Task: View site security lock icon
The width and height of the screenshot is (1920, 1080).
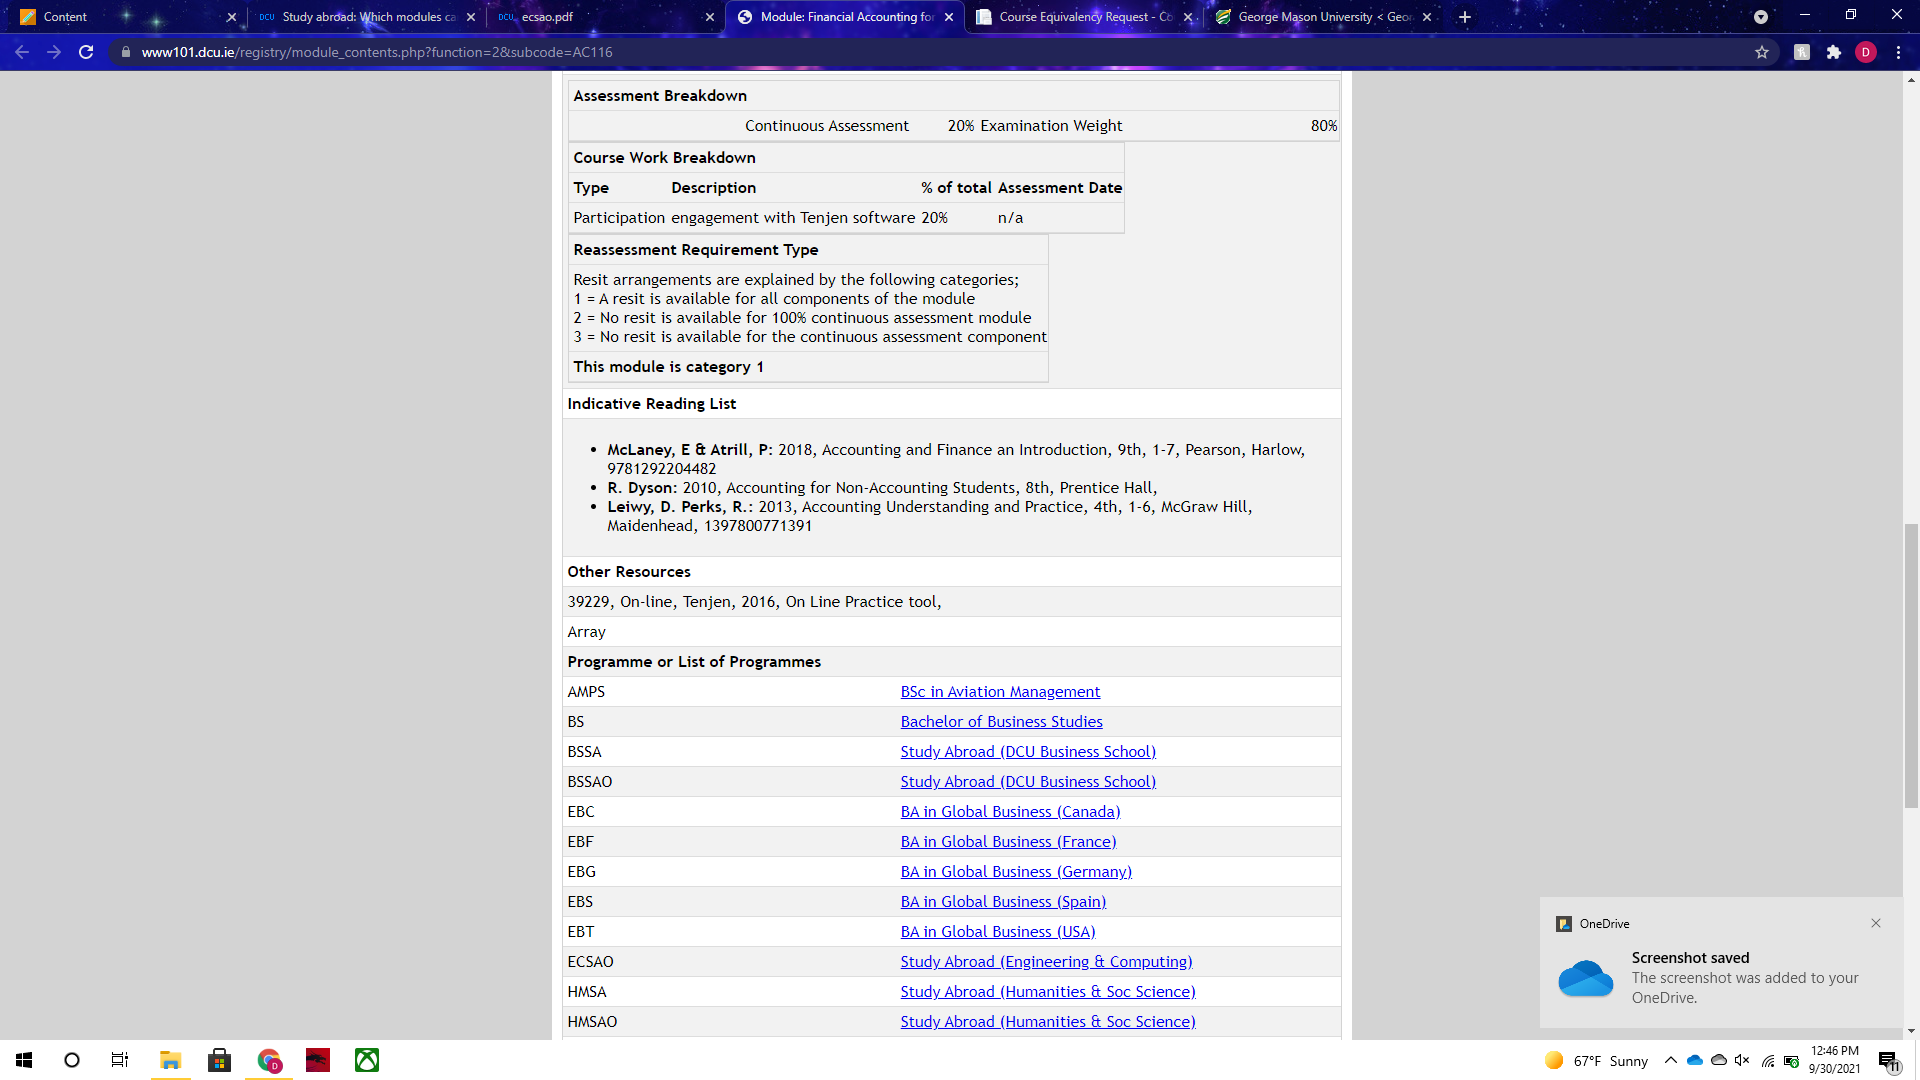Action: 125,52
